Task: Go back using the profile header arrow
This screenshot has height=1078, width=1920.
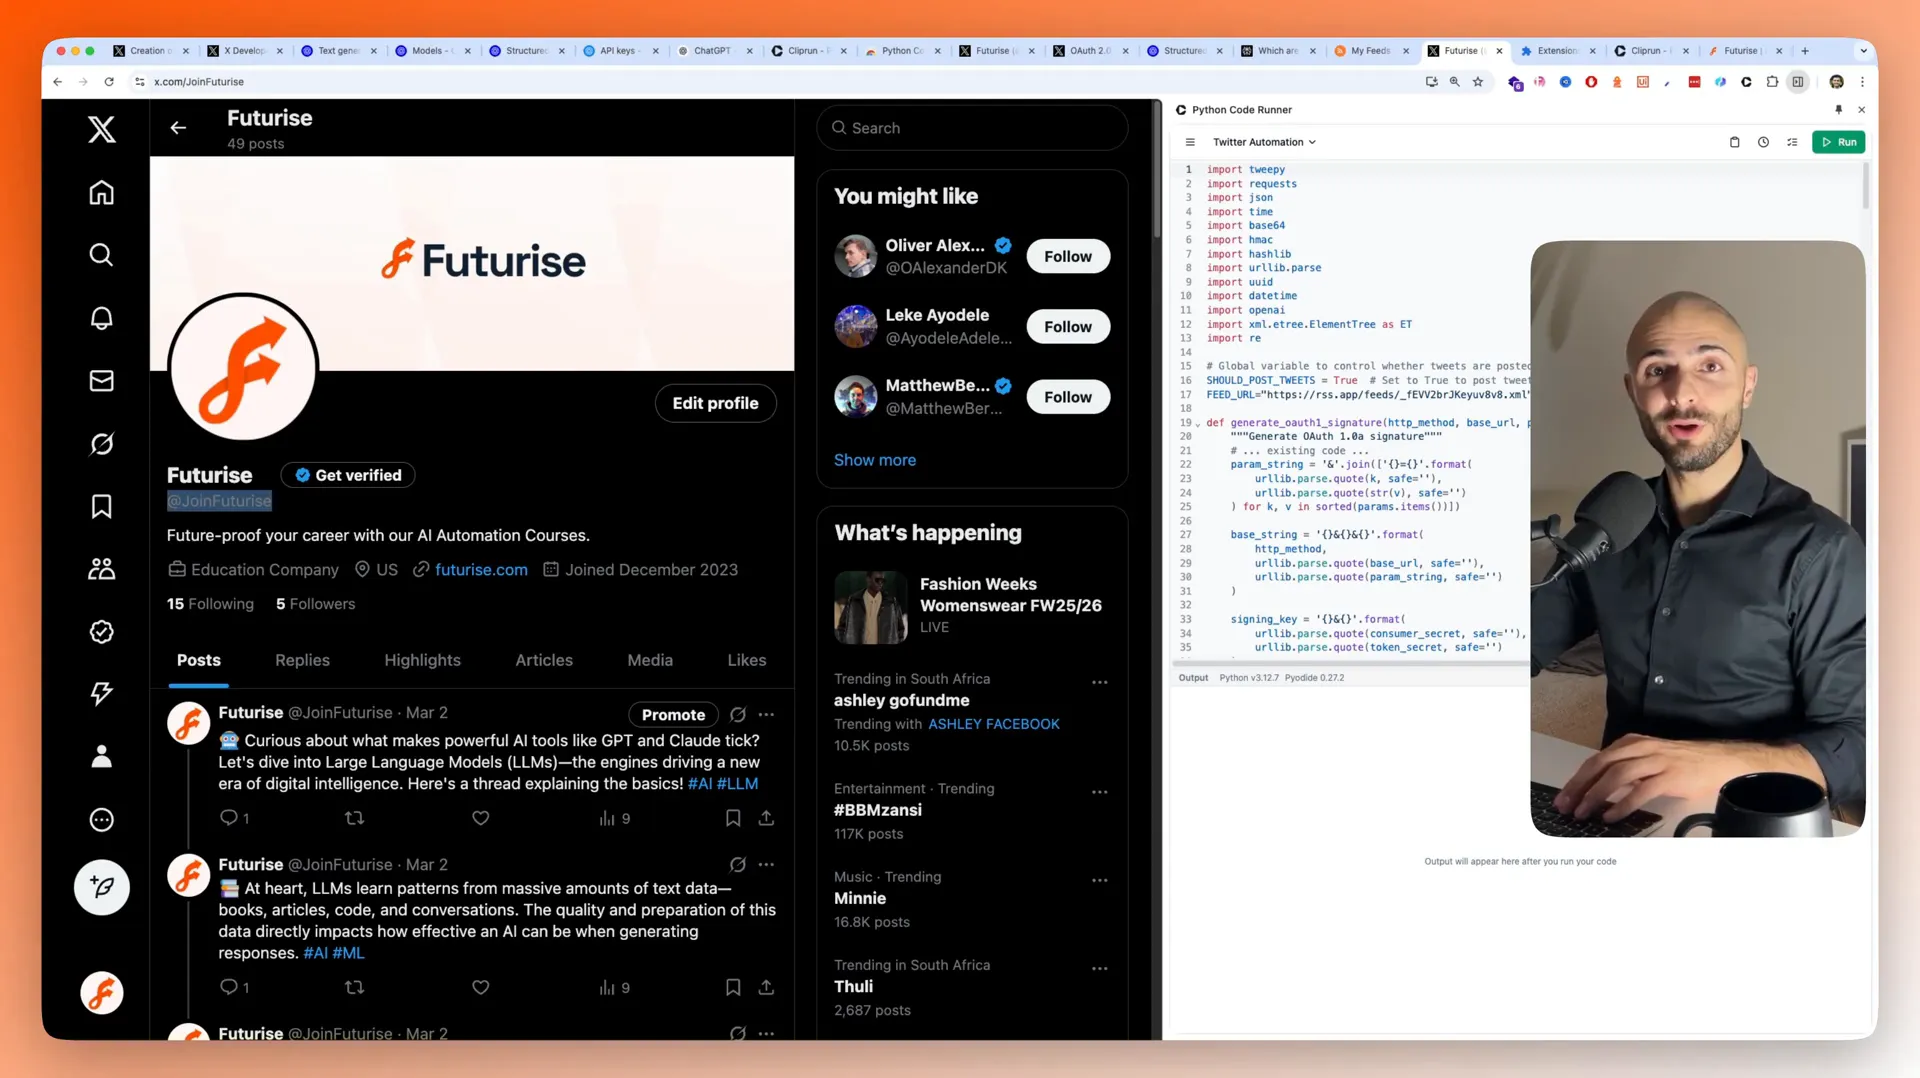Action: [178, 128]
